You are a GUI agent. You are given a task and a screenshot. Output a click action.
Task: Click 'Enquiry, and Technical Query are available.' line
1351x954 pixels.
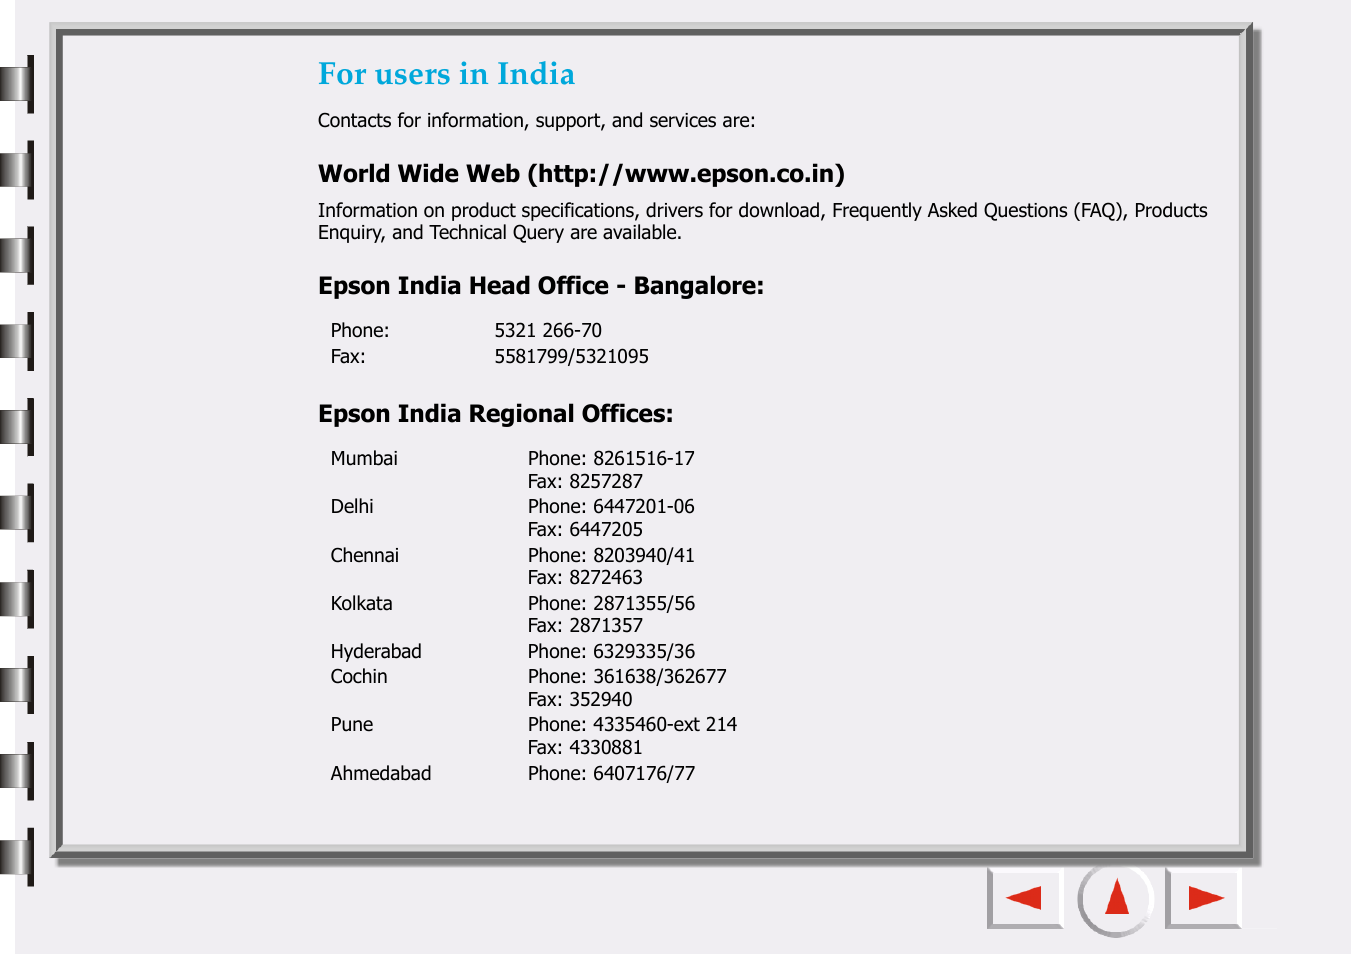coord(500,232)
